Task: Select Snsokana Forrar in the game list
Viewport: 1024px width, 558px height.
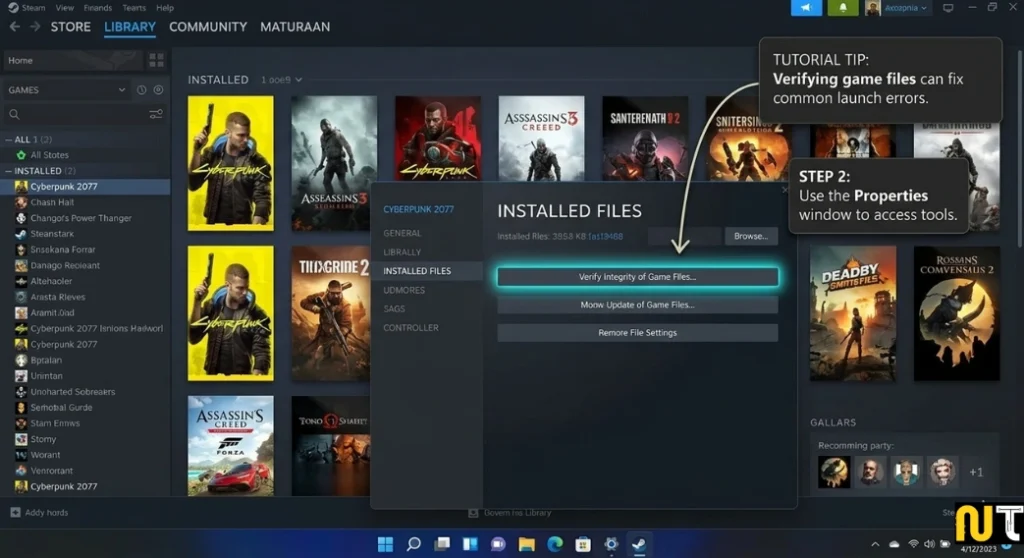Action: coord(63,250)
